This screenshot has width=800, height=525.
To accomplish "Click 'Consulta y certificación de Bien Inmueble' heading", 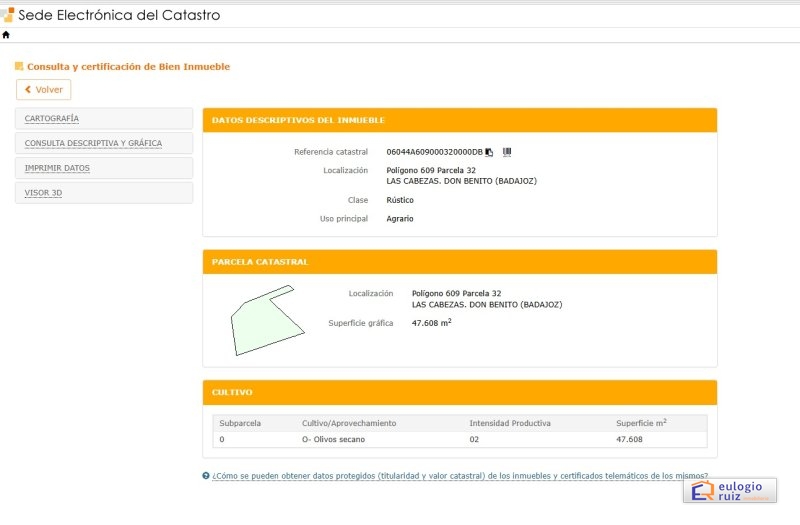I will pyautogui.click(x=129, y=67).
